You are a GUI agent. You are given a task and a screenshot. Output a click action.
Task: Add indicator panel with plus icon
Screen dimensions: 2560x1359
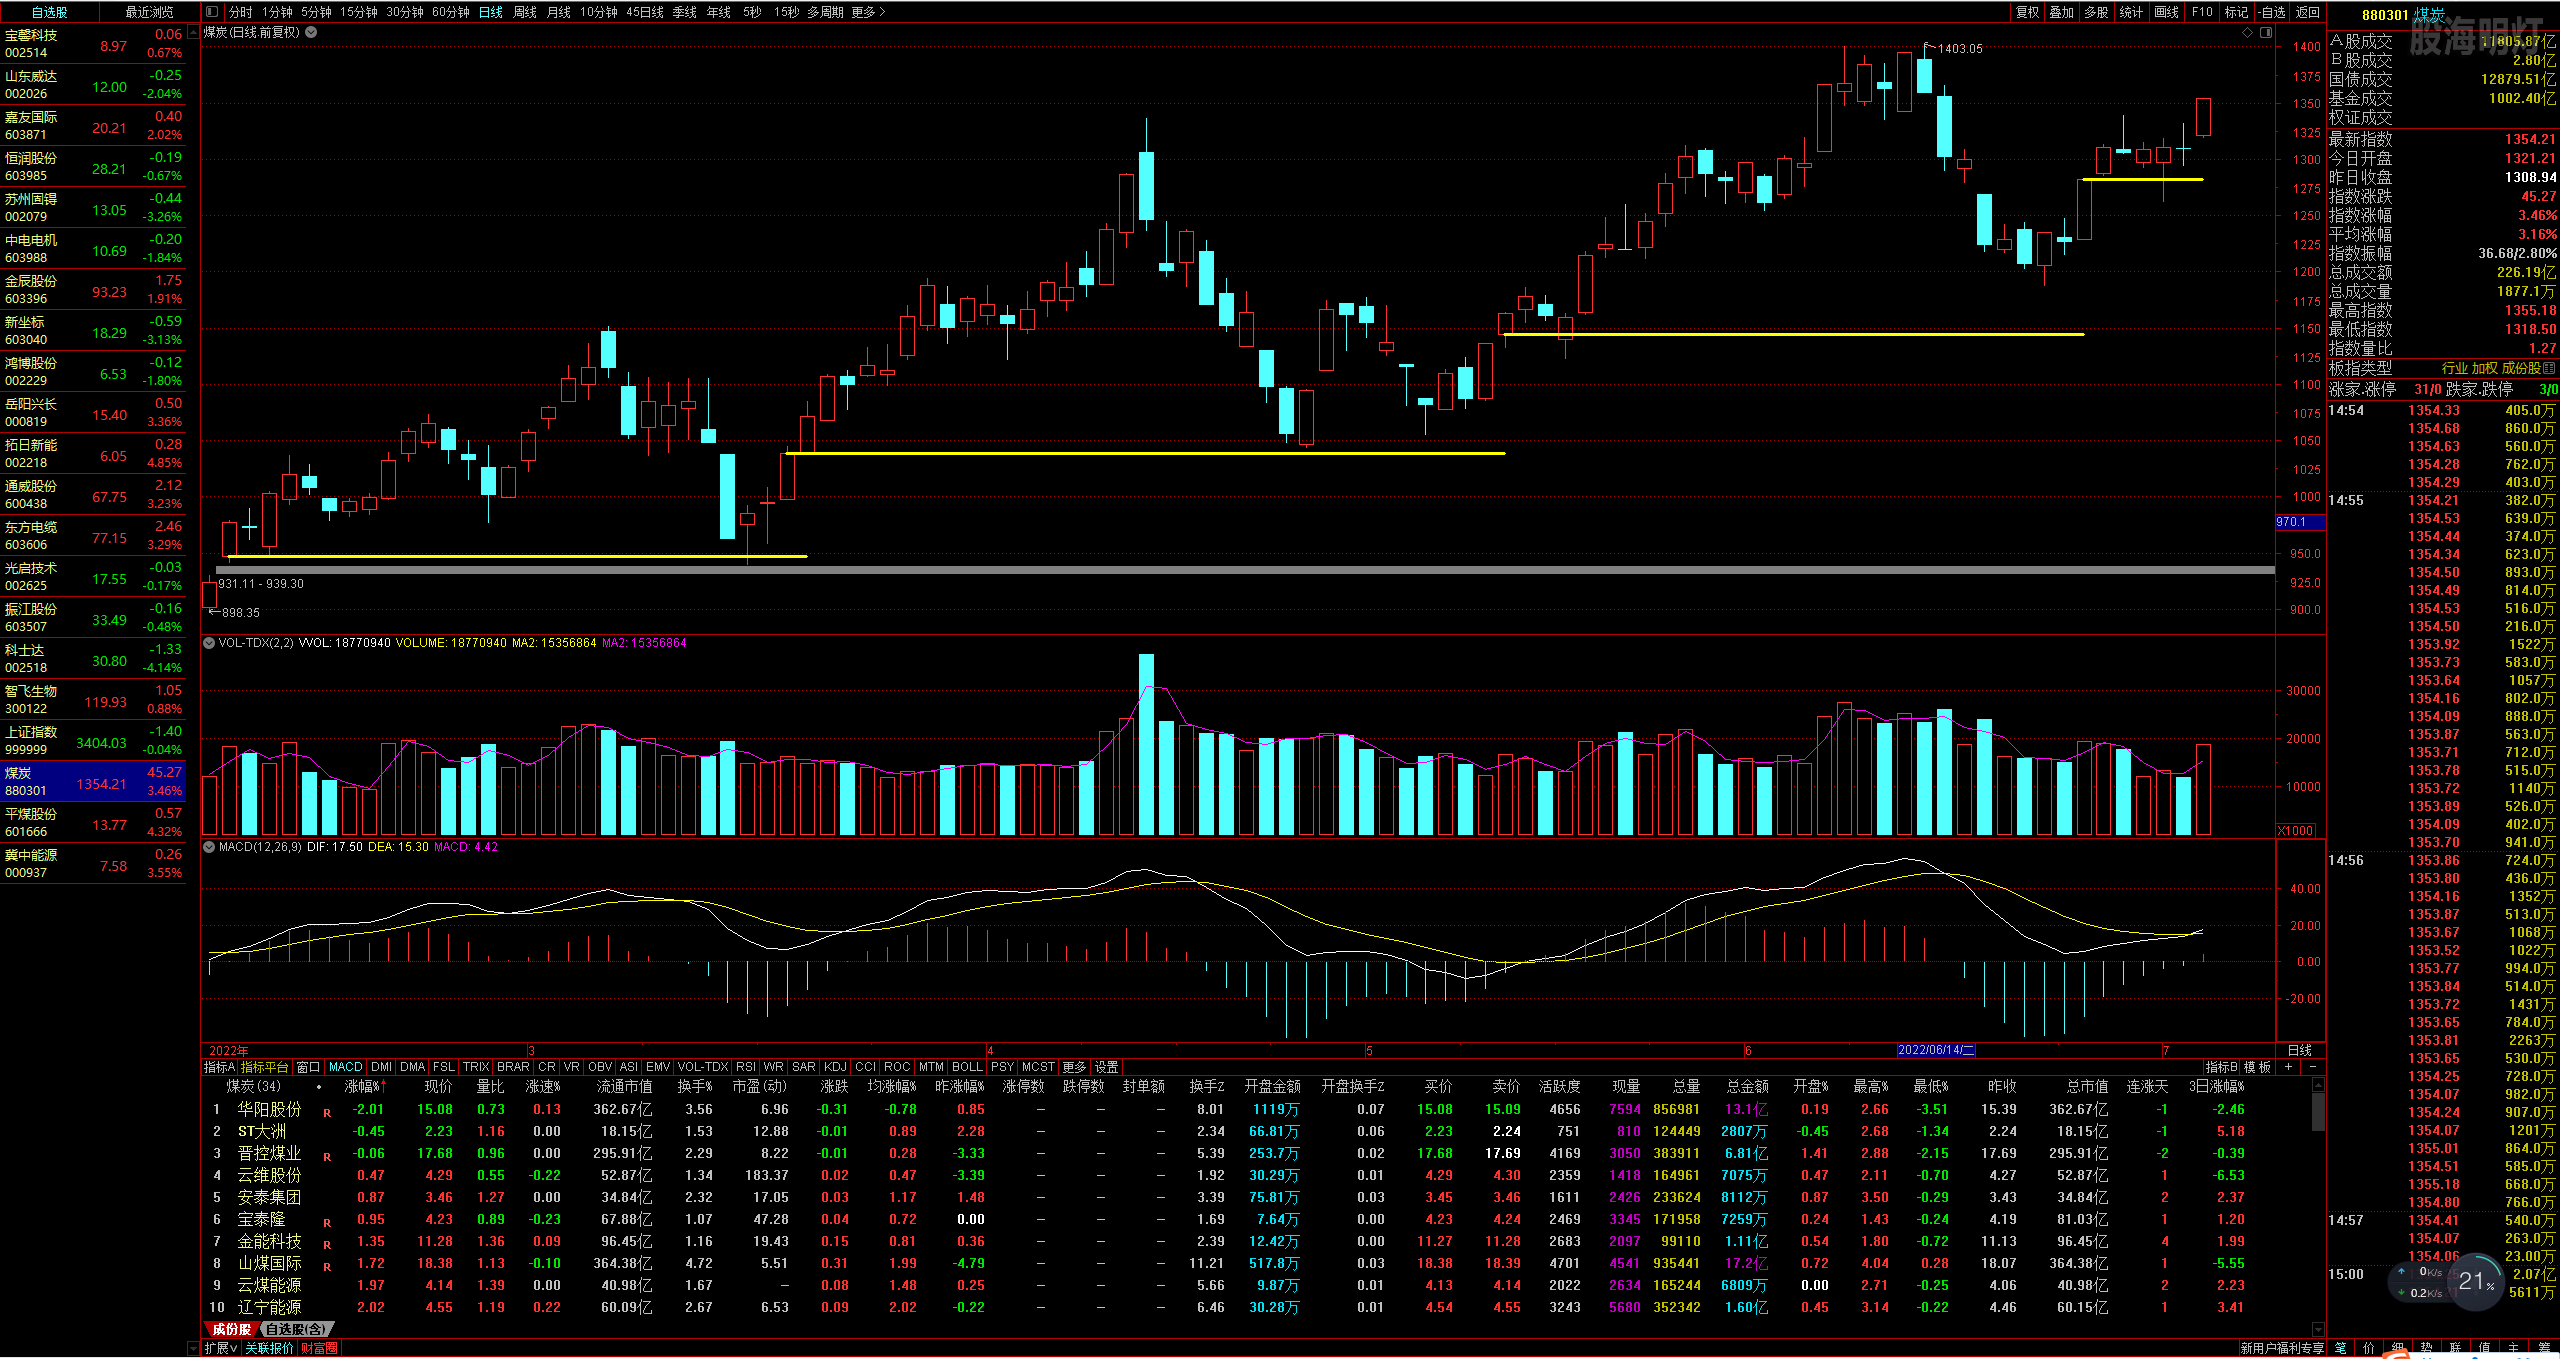pos(2288,1067)
